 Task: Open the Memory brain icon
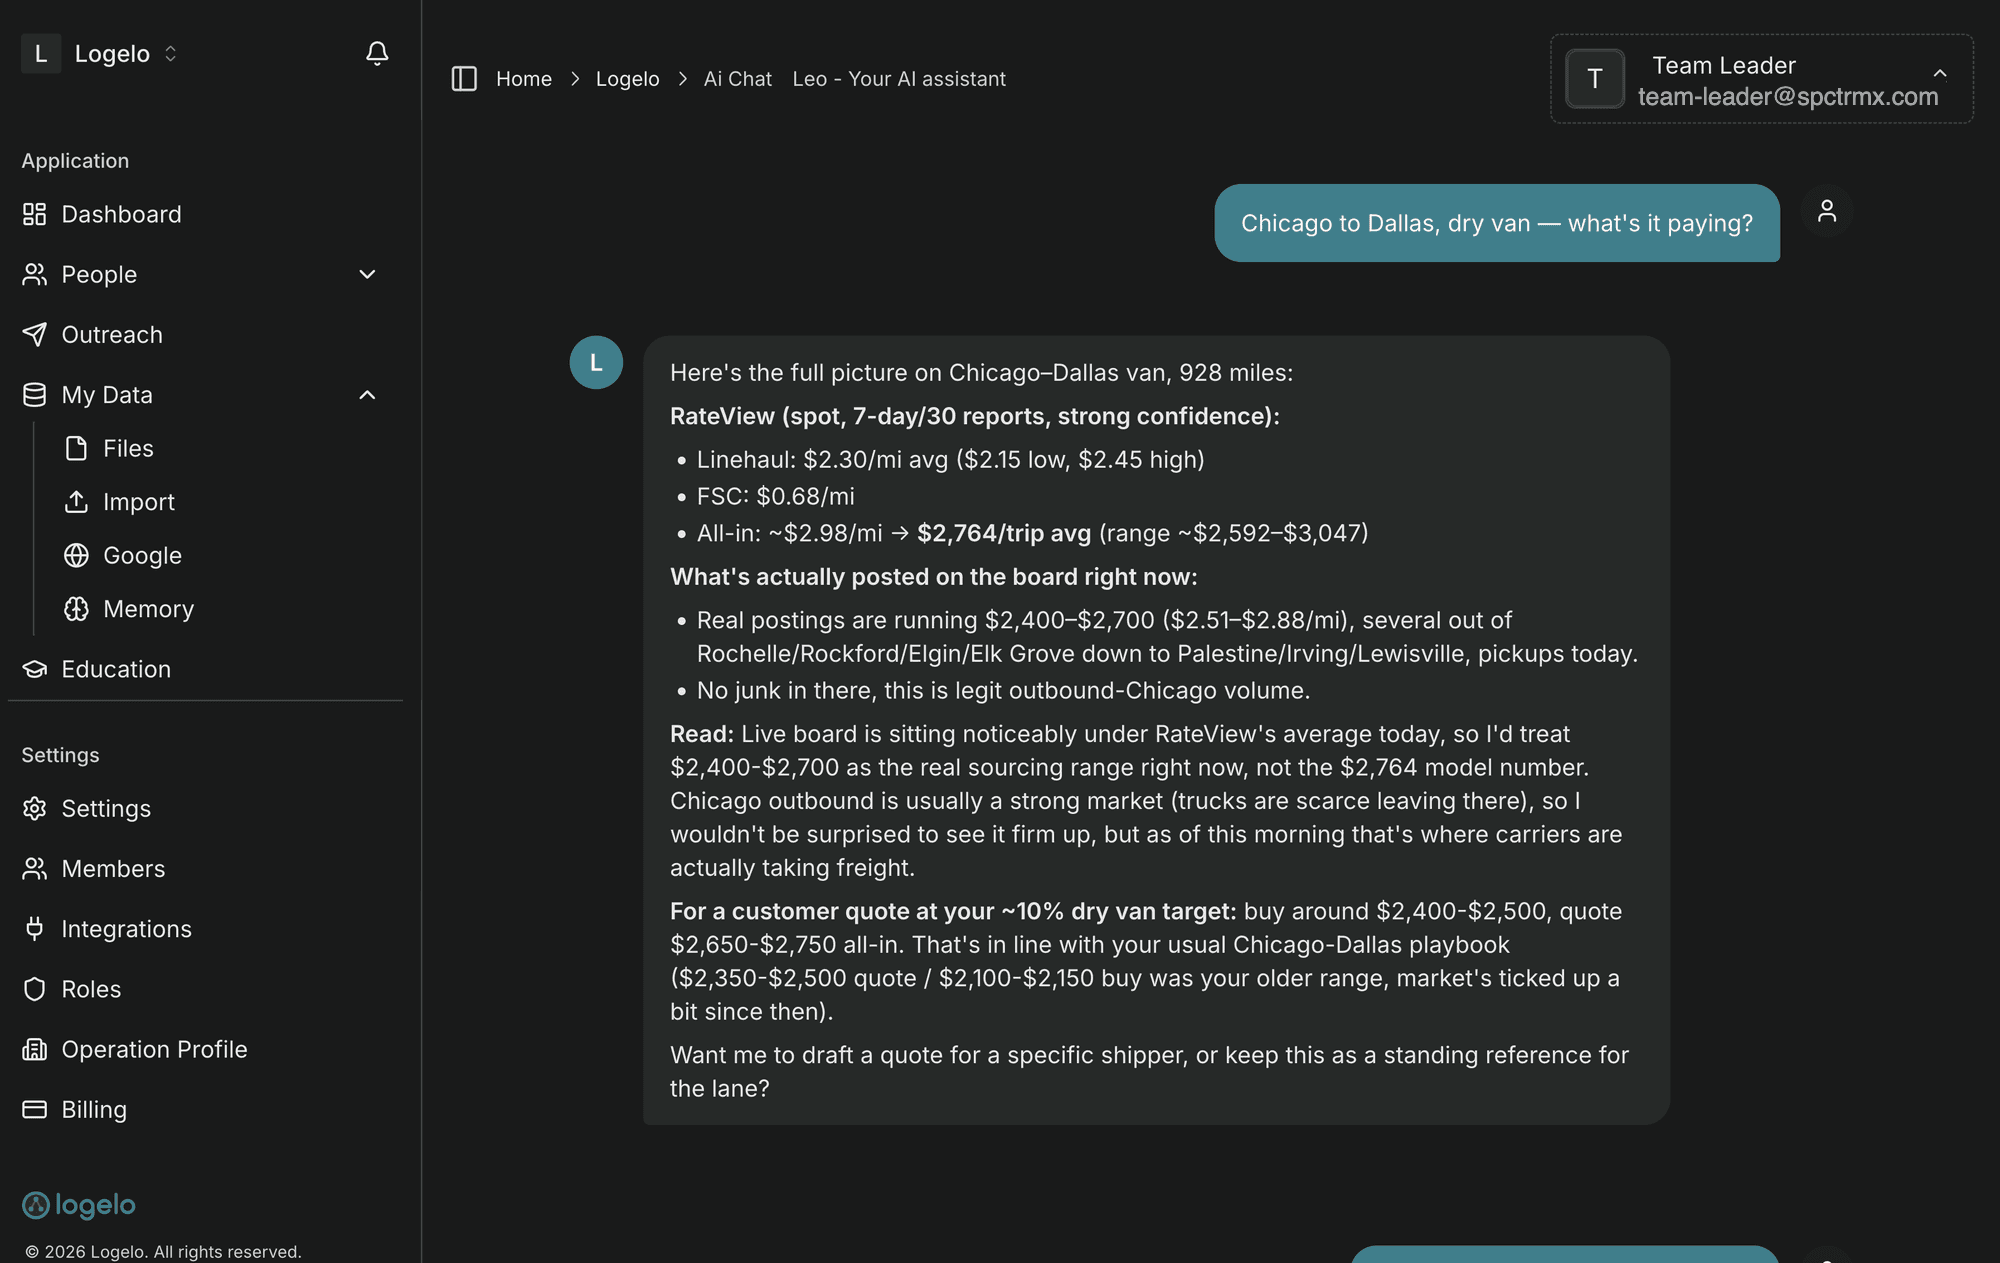[x=77, y=609]
